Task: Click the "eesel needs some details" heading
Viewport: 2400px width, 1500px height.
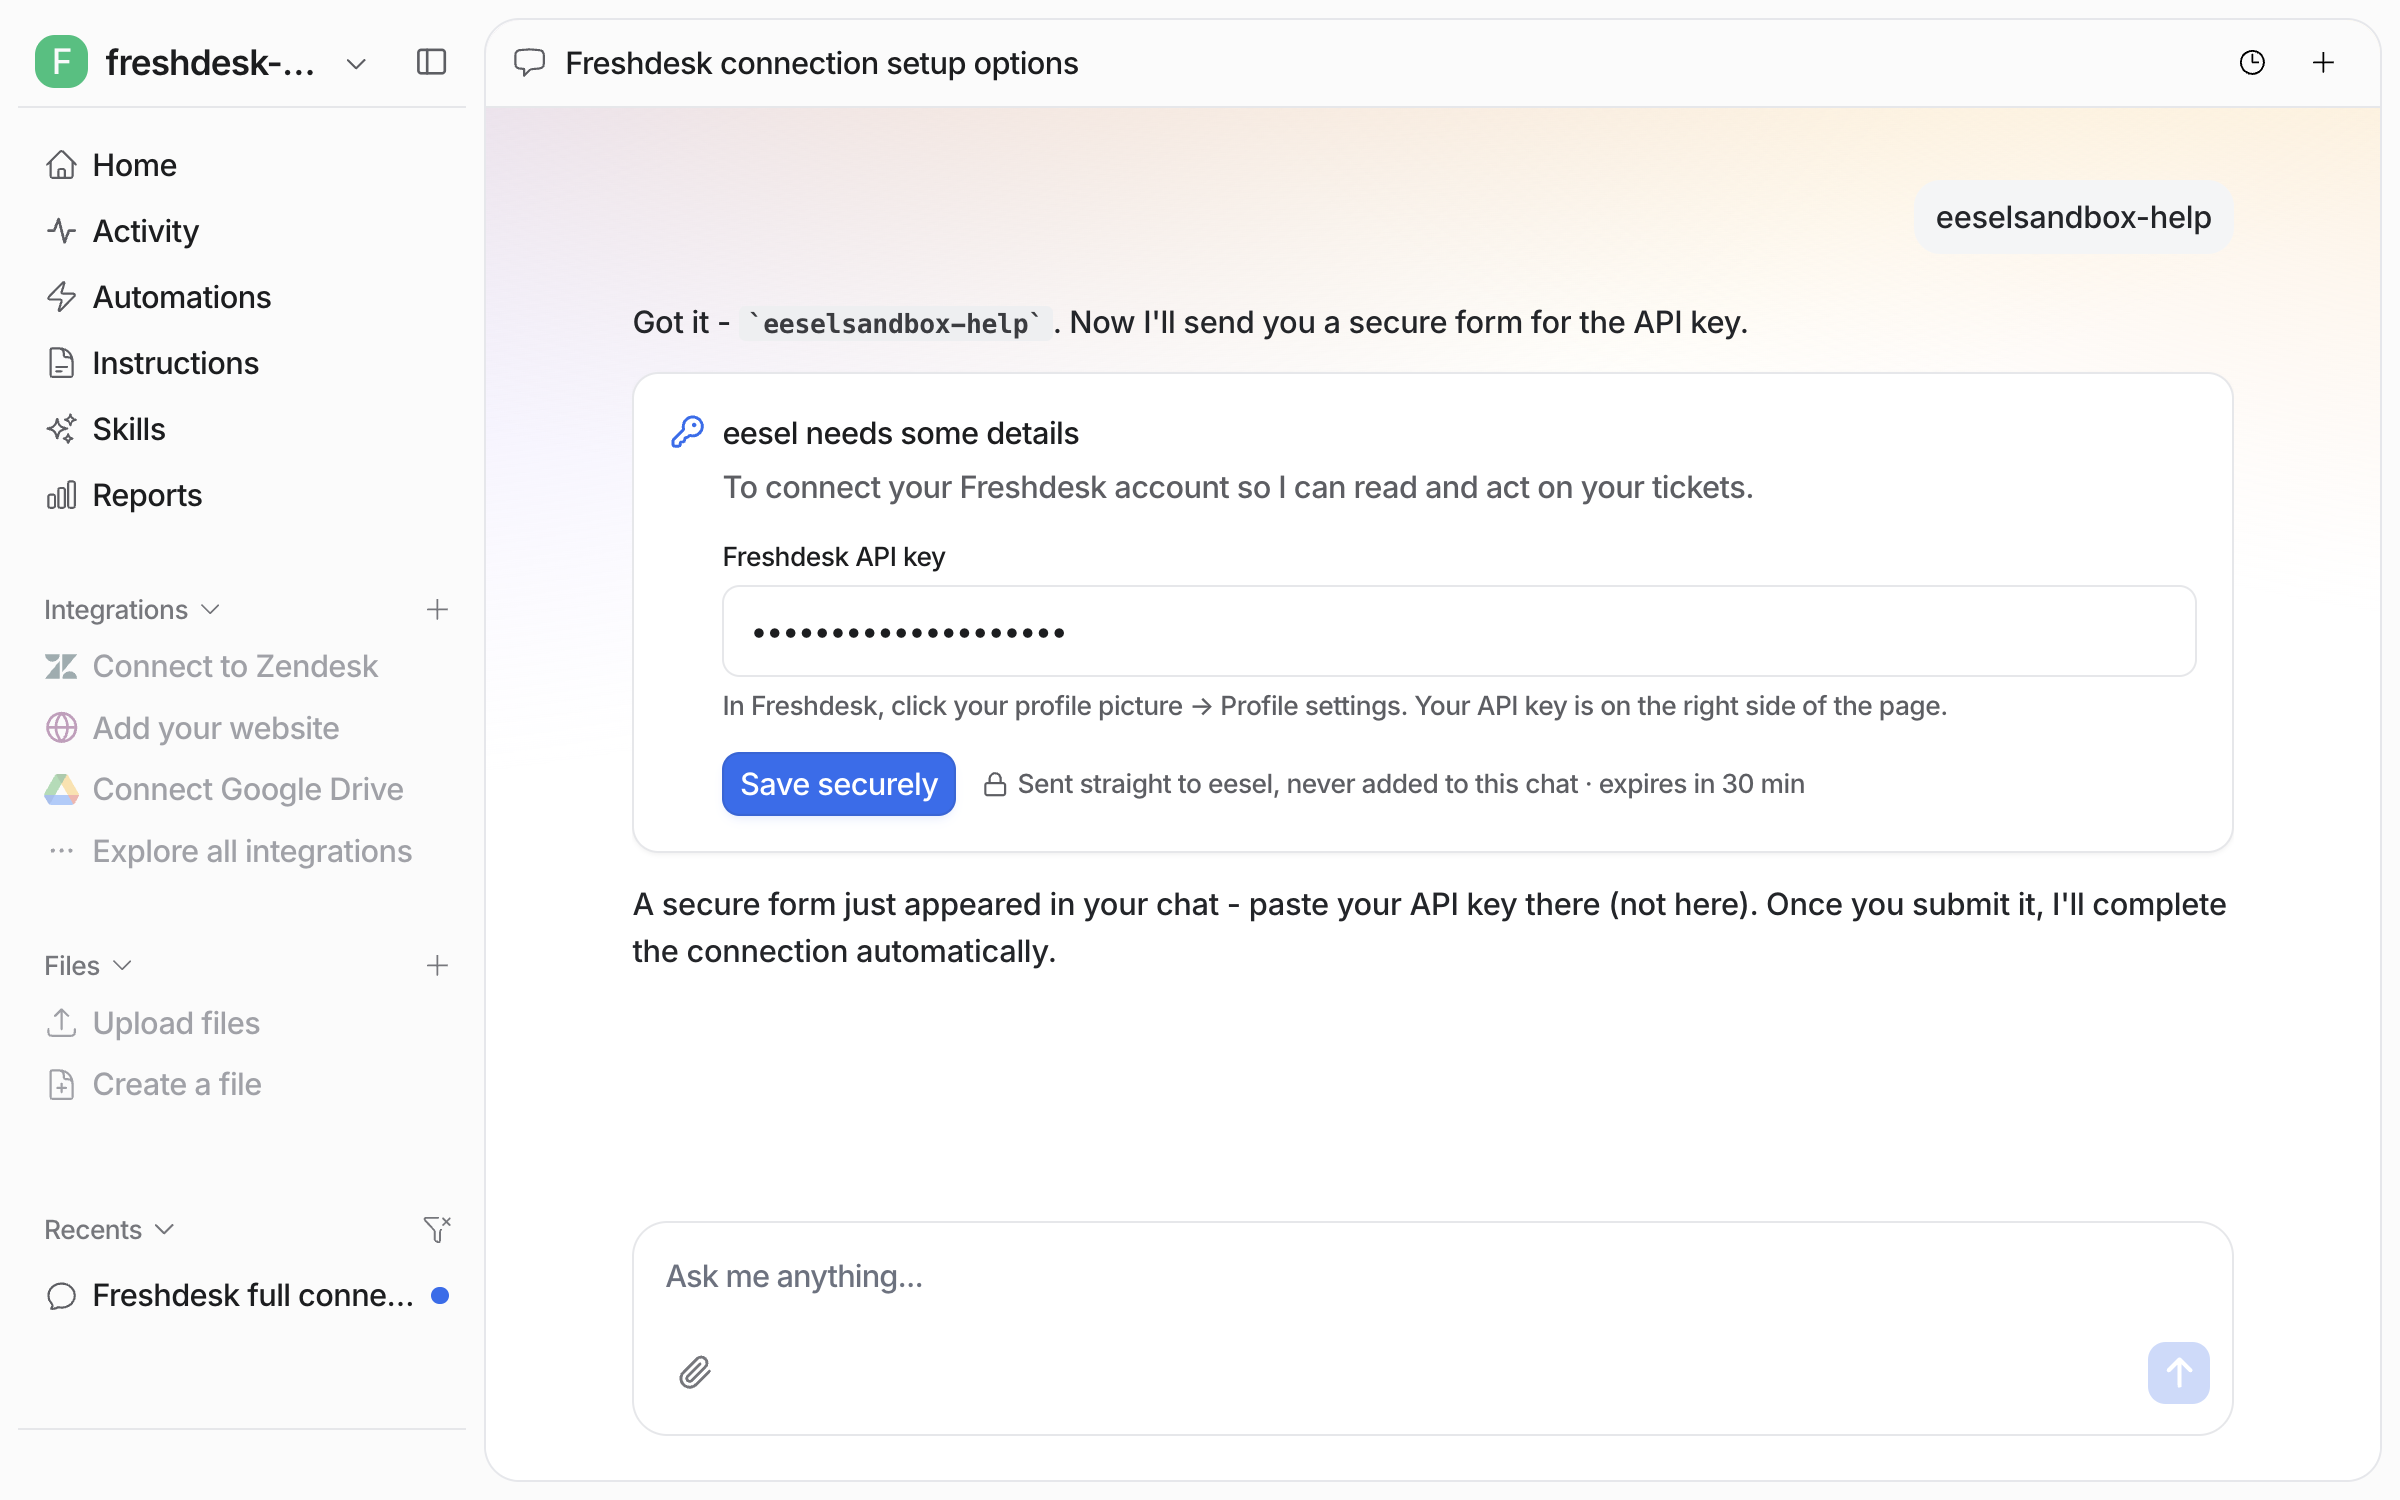Action: tap(901, 433)
